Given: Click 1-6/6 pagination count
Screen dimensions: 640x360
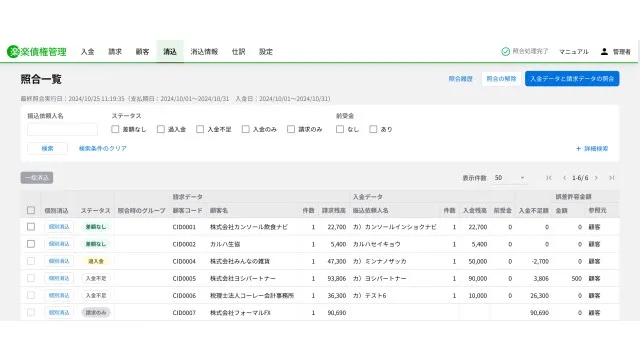Looking at the screenshot, I should (x=580, y=178).
